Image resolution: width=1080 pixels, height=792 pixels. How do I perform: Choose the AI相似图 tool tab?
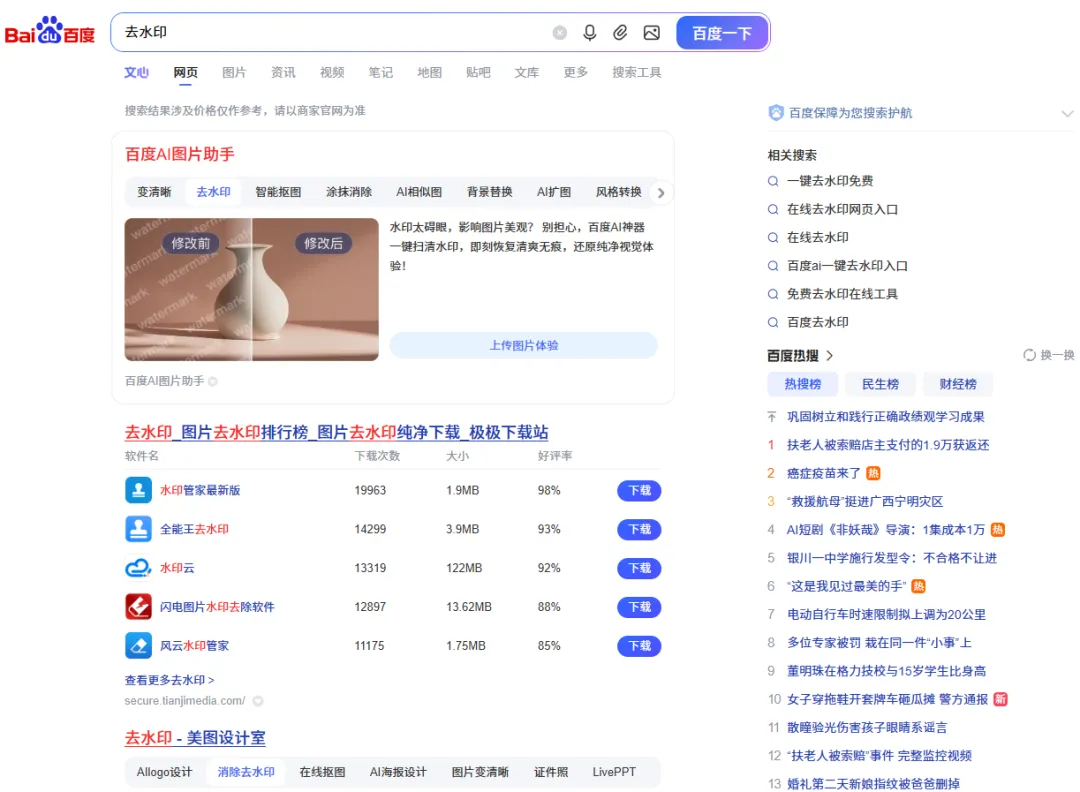pos(419,192)
